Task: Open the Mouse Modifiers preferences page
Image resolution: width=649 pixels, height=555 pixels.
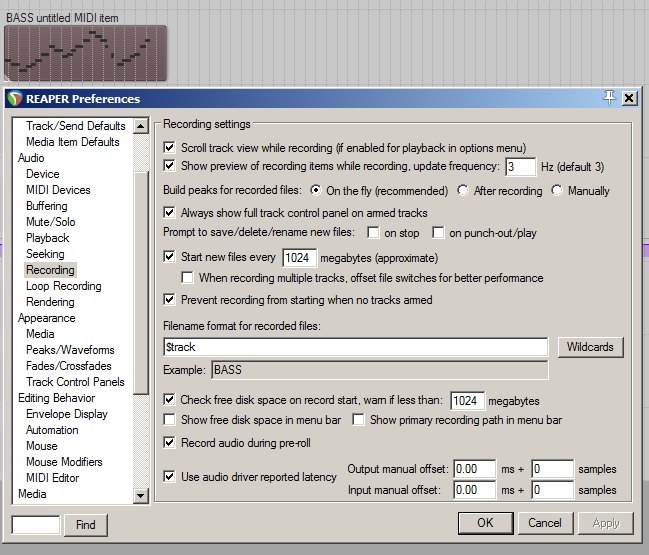Action: pos(64,462)
